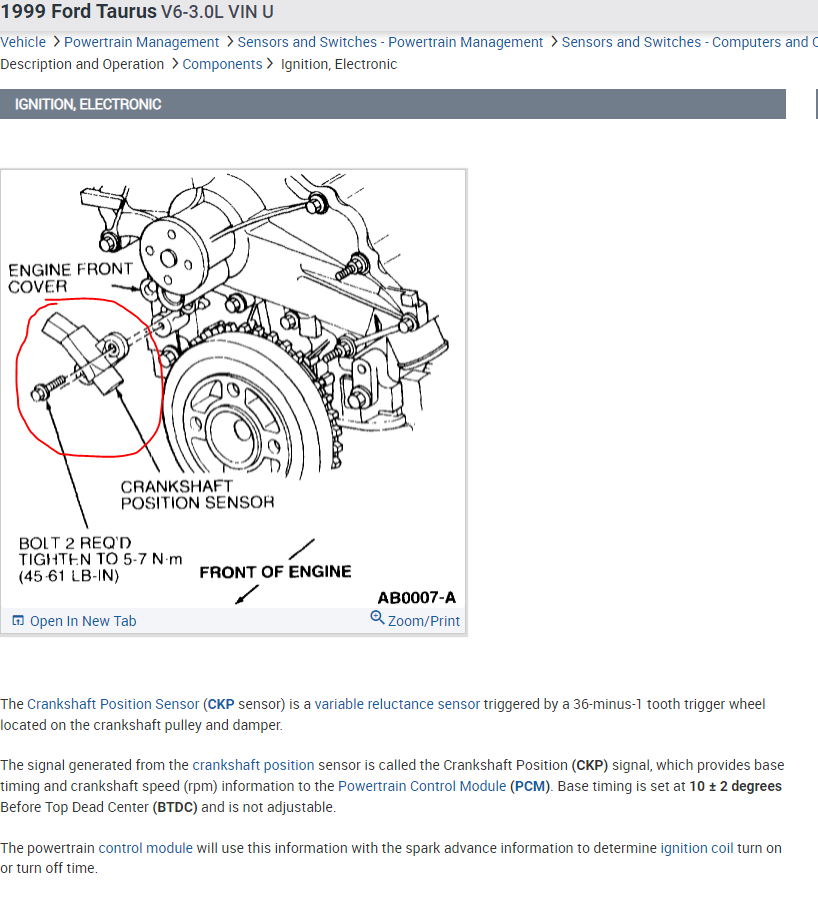Open the Powertrain Management breadcrumb
Image resolution: width=818 pixels, height=918 pixels.
tap(141, 42)
